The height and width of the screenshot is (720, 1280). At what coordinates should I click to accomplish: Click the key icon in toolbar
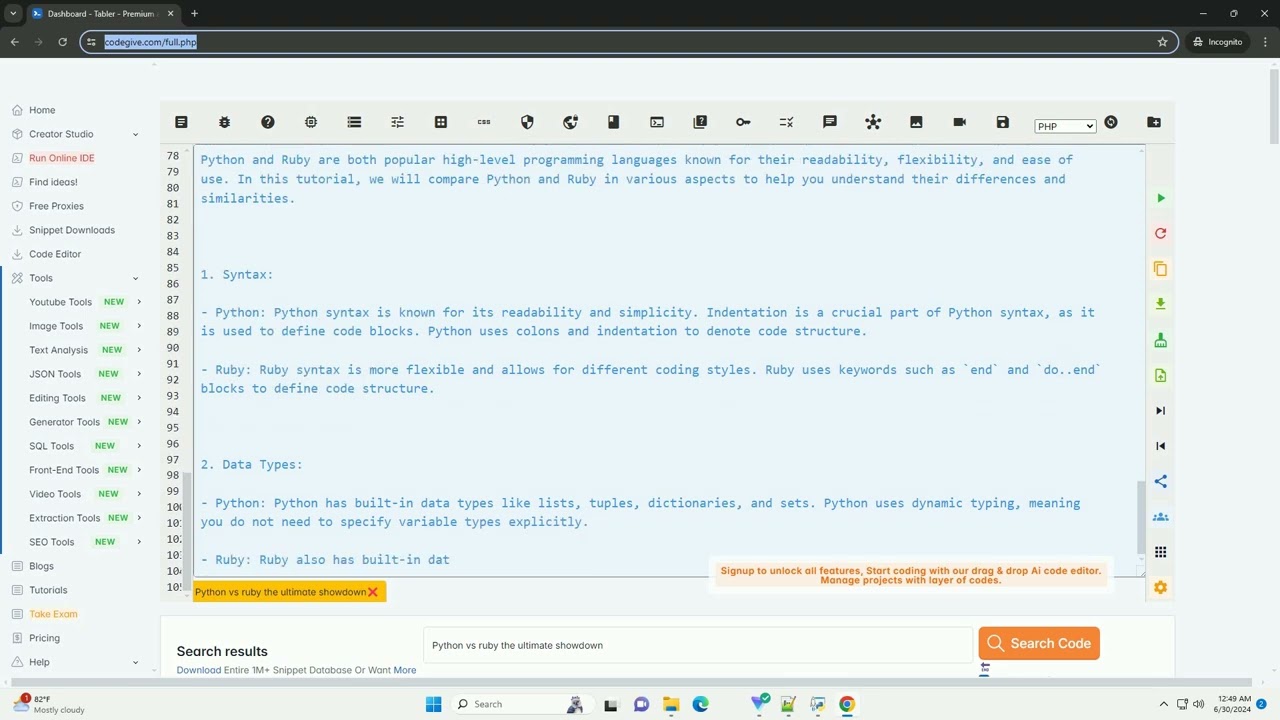click(743, 122)
